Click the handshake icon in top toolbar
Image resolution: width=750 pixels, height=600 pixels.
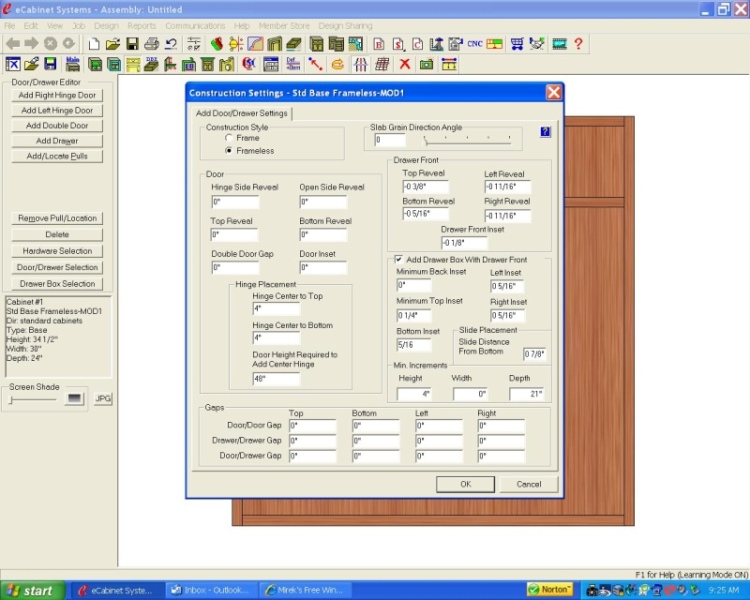[x=537, y=44]
